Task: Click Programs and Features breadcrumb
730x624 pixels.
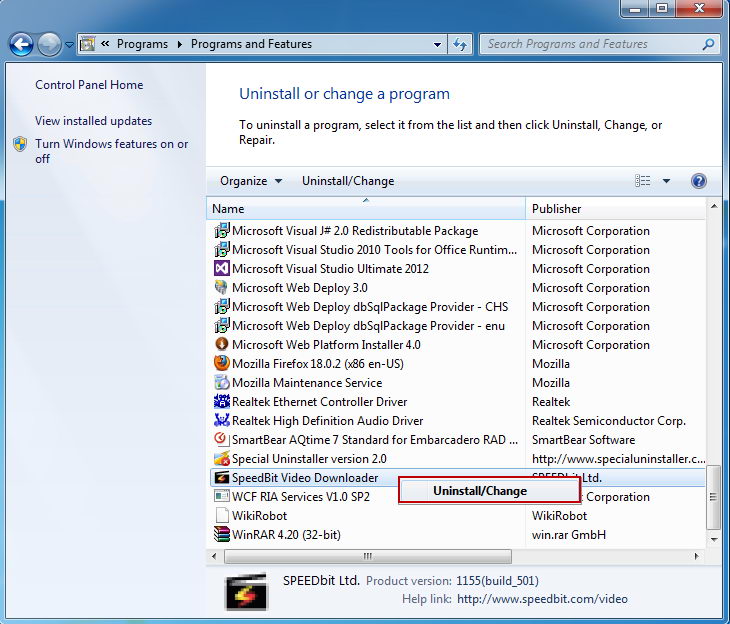Action: click(x=251, y=44)
